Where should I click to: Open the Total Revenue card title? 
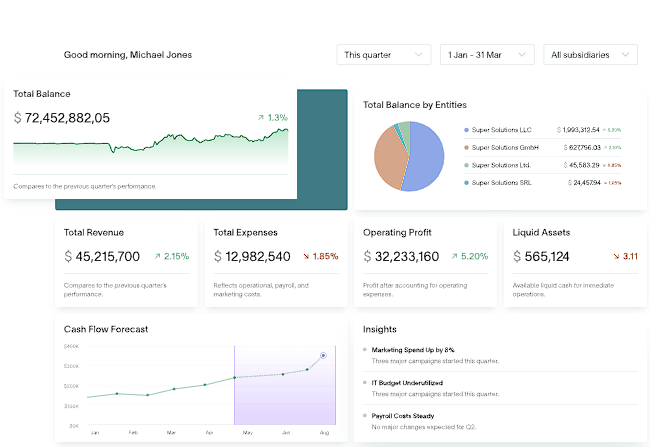tap(94, 233)
